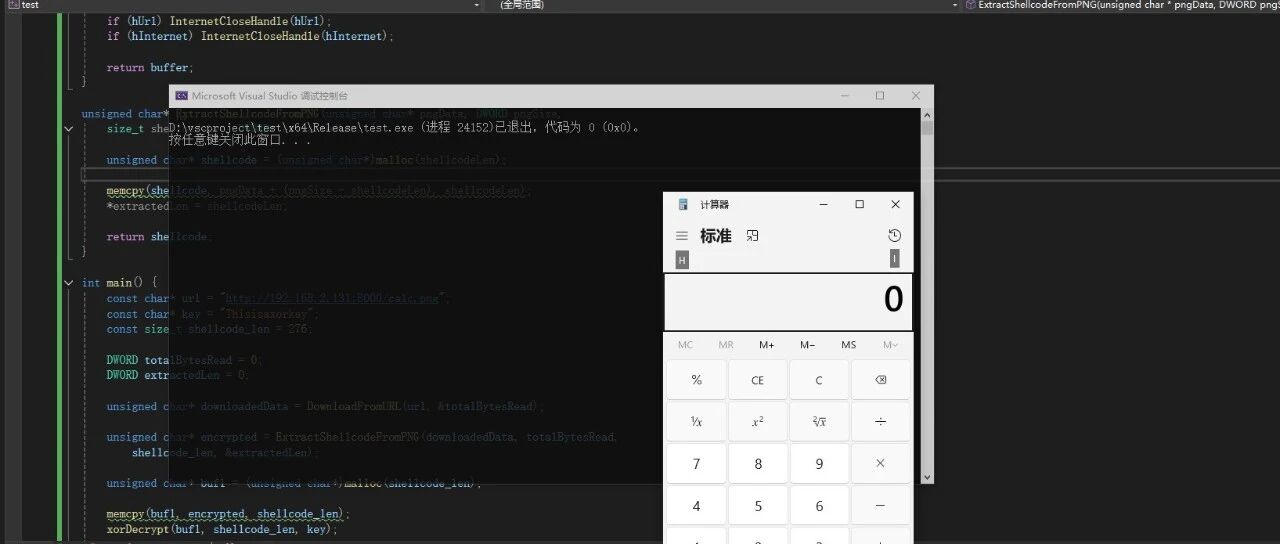Click 'InternetCloseHandle(hInternet)' code line

tap(251, 36)
